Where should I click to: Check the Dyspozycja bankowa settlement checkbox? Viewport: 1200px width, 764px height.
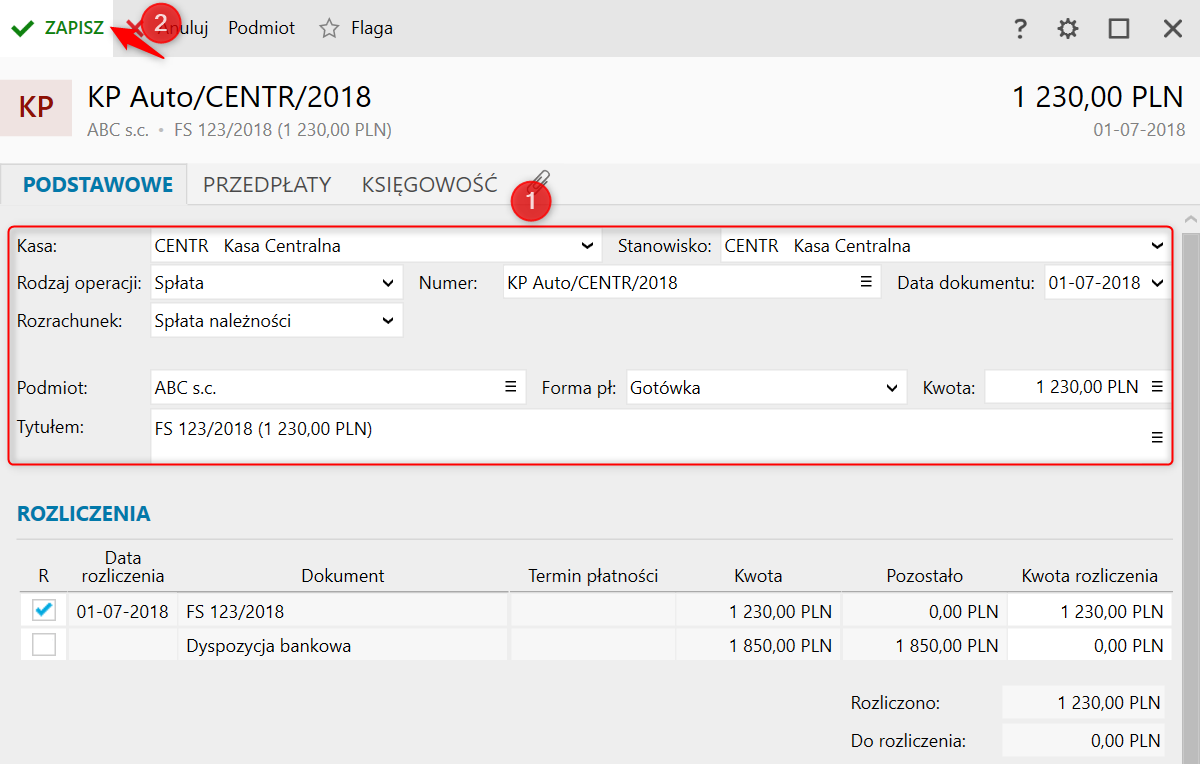[44, 646]
